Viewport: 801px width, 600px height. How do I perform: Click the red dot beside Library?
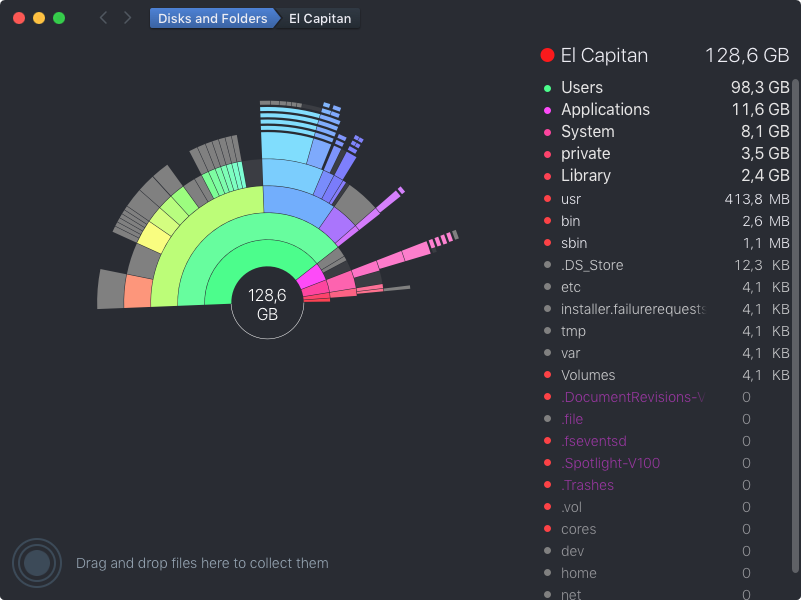click(x=547, y=176)
